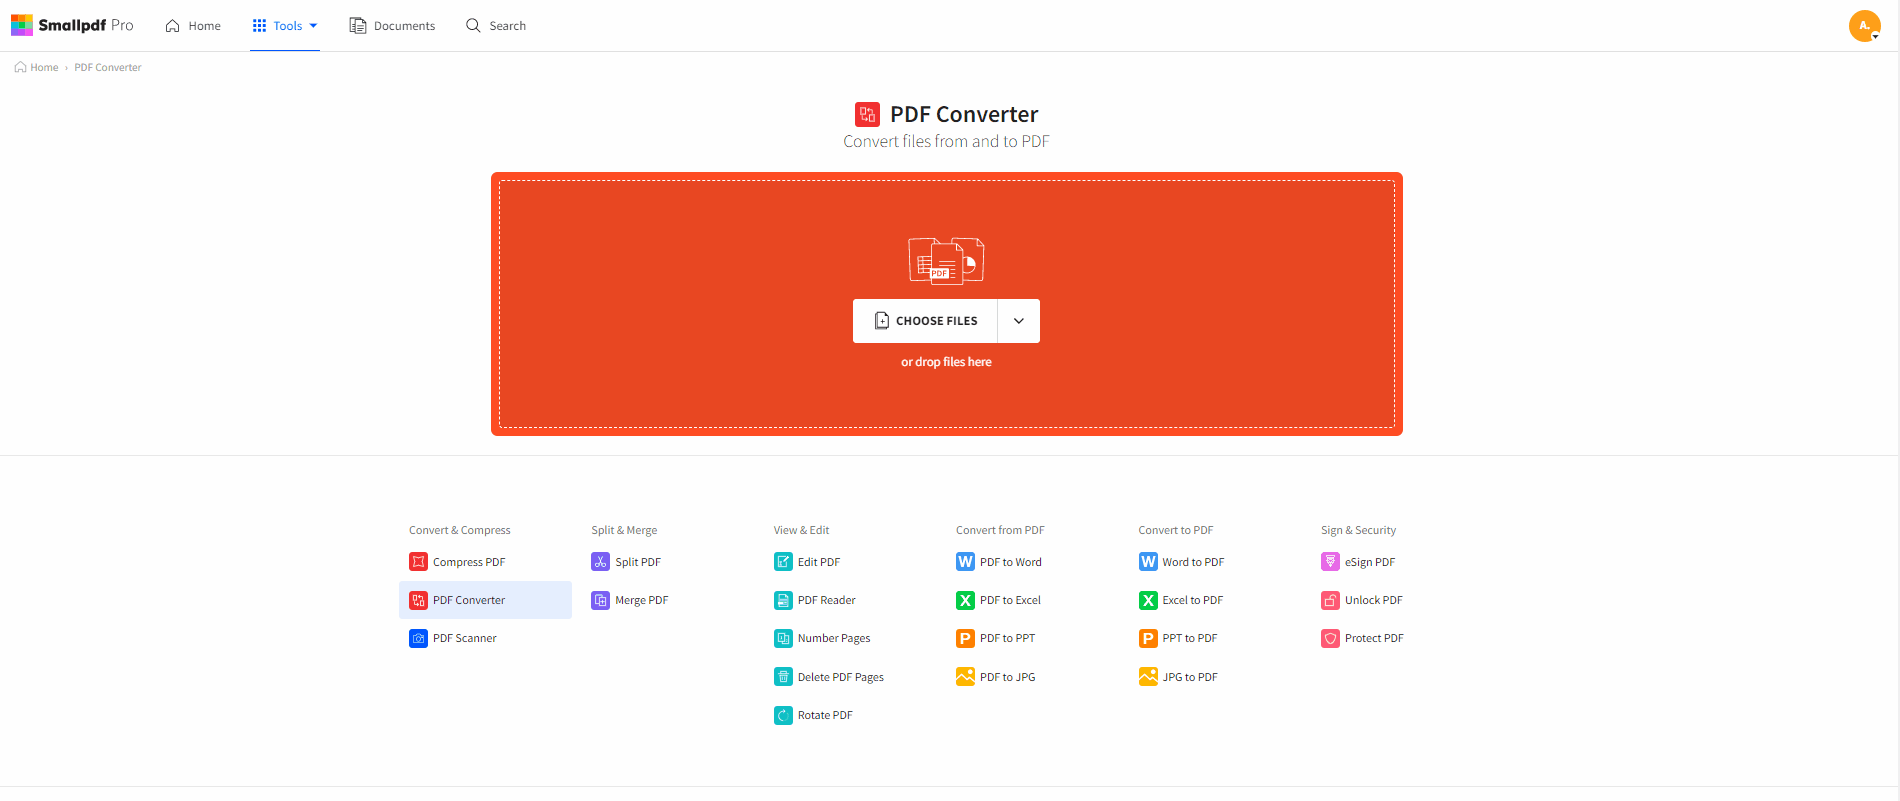Viewport: 1900px width, 801px height.
Task: Open the Compress PDF link
Action: tap(469, 562)
